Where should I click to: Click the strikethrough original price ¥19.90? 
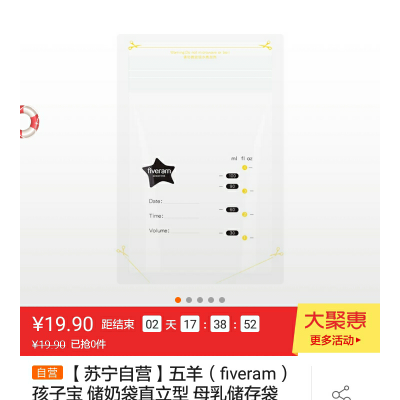click(49, 344)
